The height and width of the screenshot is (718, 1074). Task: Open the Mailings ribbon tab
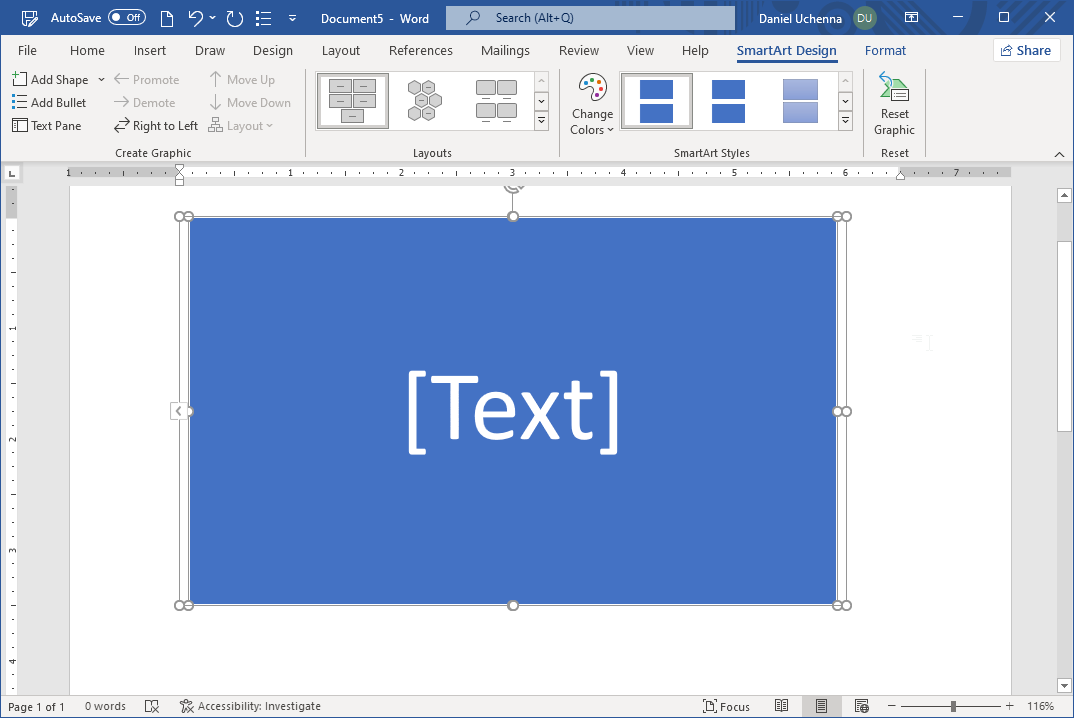[x=505, y=50]
